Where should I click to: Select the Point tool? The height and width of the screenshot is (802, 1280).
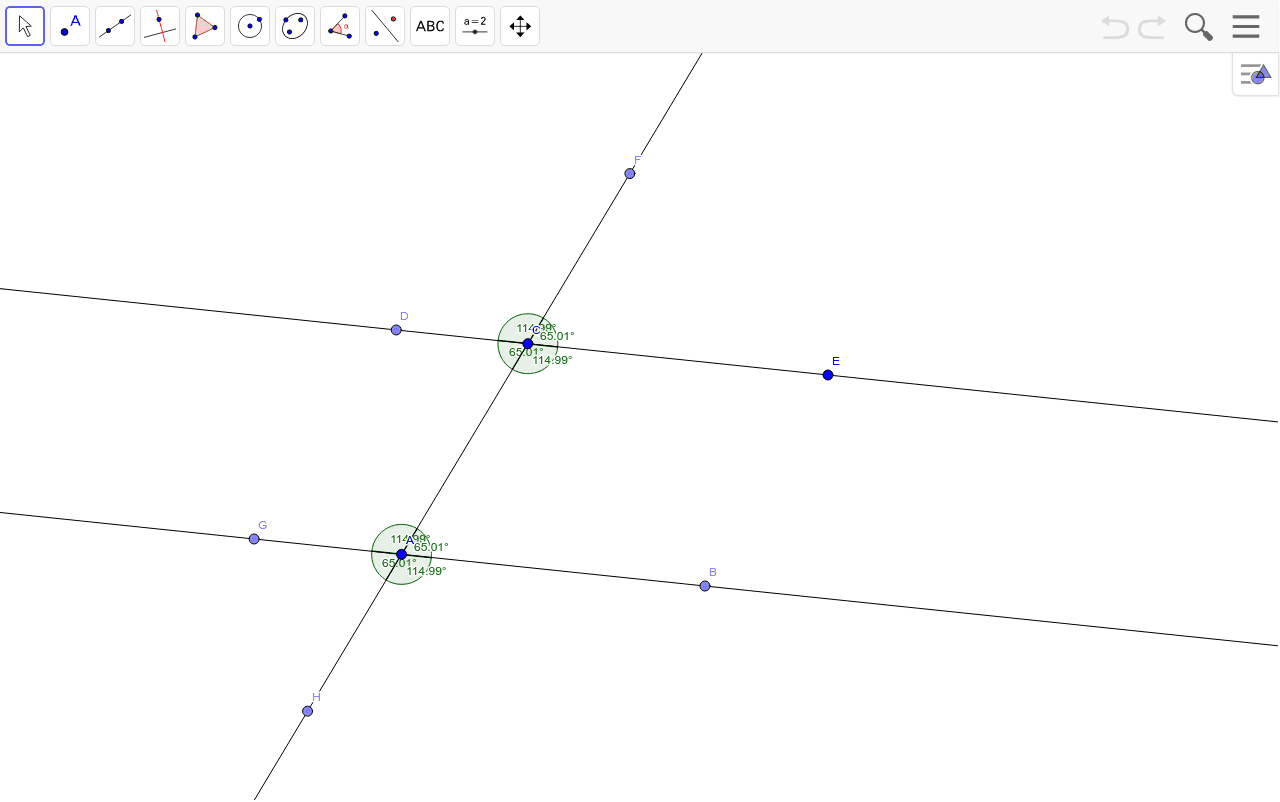70,26
